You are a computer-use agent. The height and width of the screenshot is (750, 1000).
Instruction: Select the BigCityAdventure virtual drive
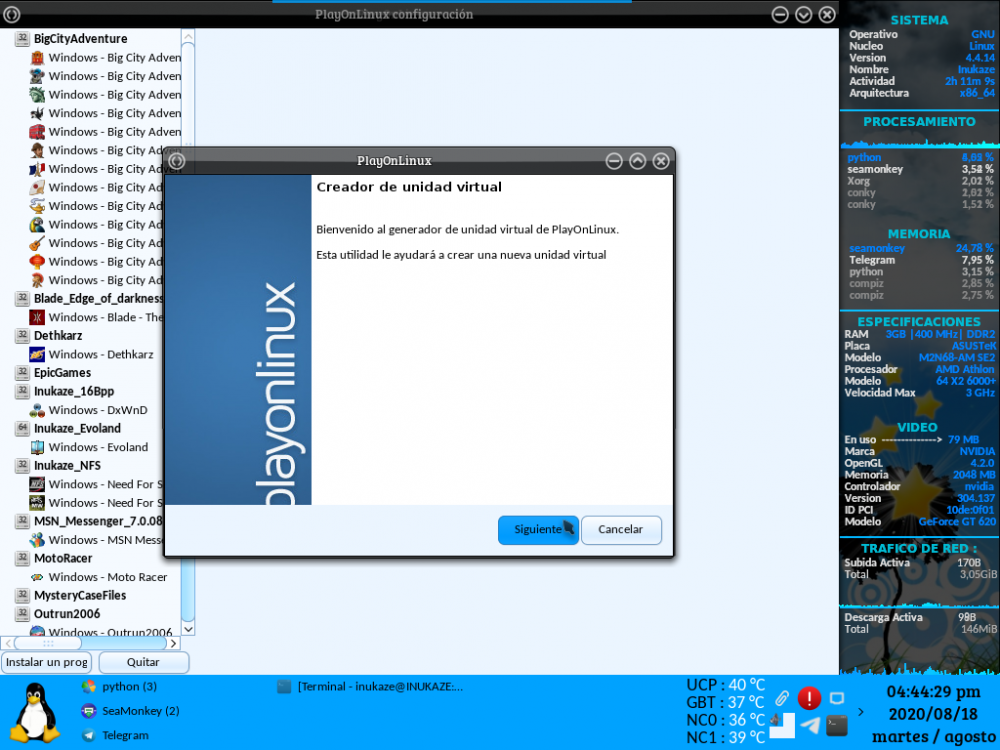80,39
